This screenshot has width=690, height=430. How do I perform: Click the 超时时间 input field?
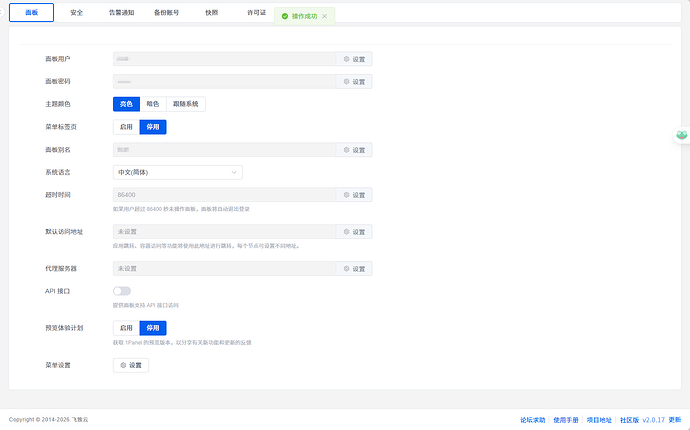[223, 195]
